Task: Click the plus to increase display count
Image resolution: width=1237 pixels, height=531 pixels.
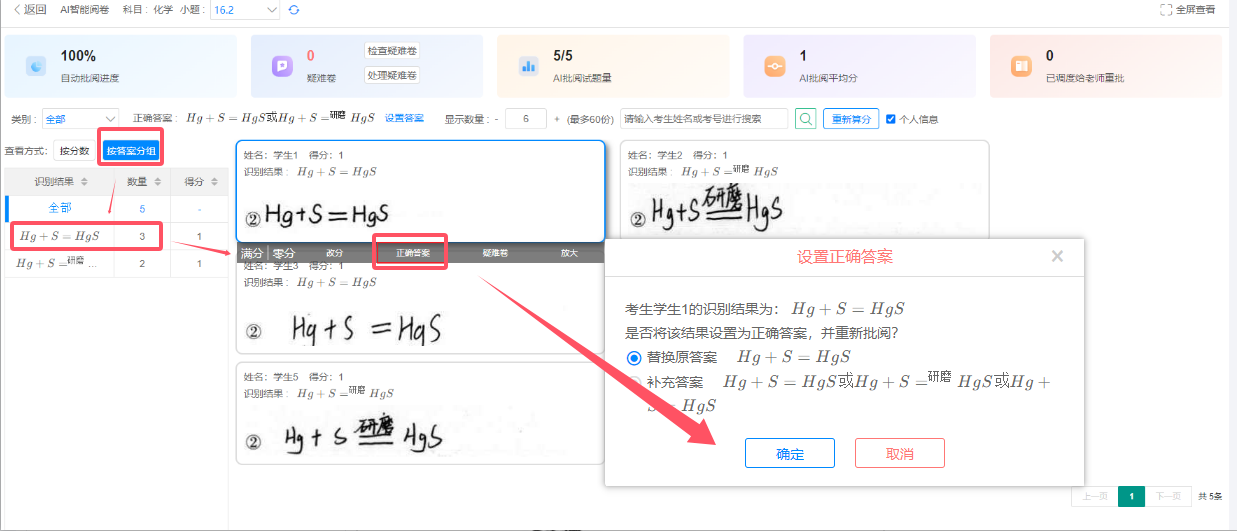Action: pyautogui.click(x=556, y=119)
